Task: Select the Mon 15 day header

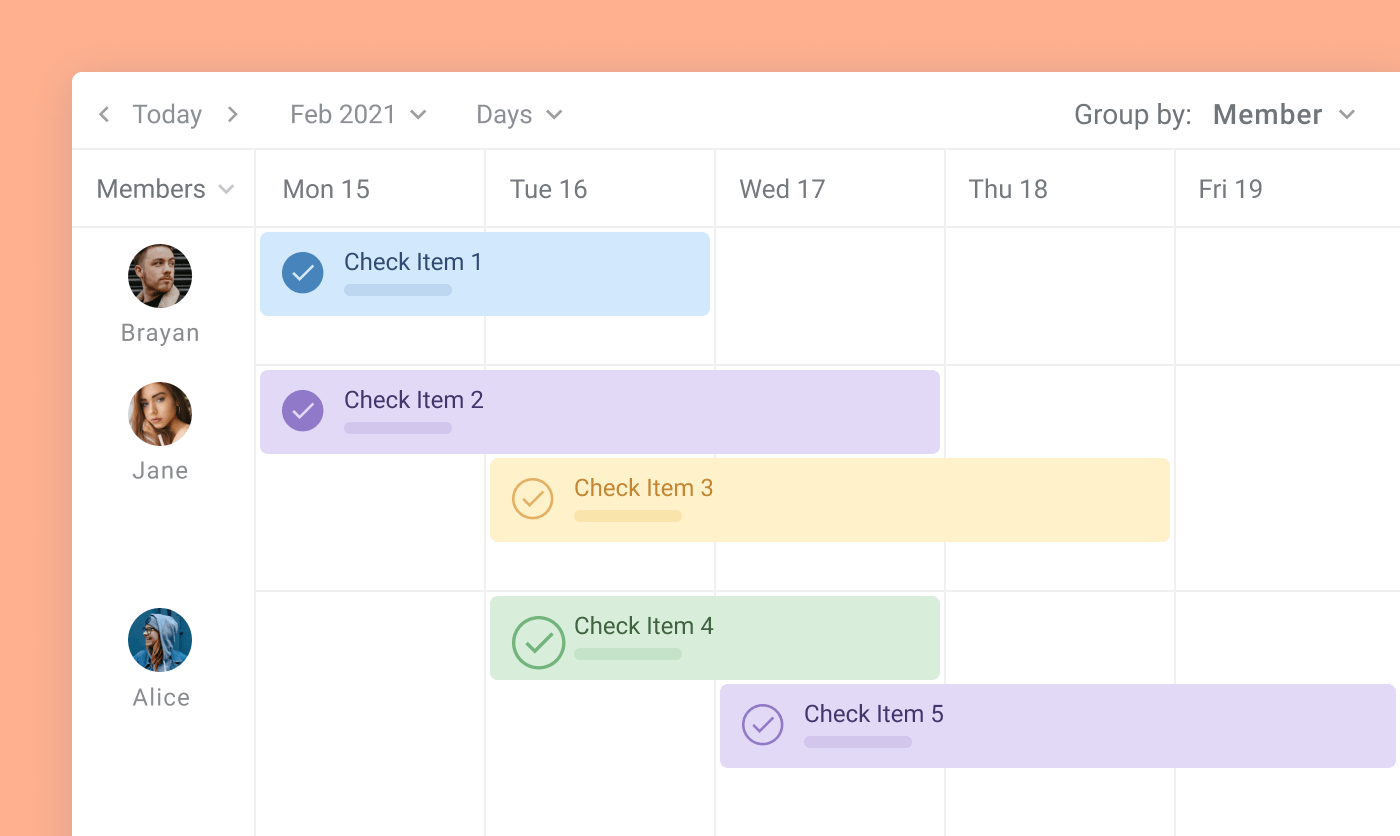Action: click(326, 189)
